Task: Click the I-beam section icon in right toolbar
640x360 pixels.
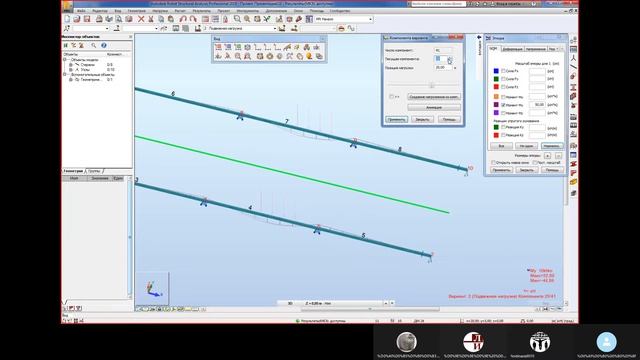Action: (x=573, y=87)
